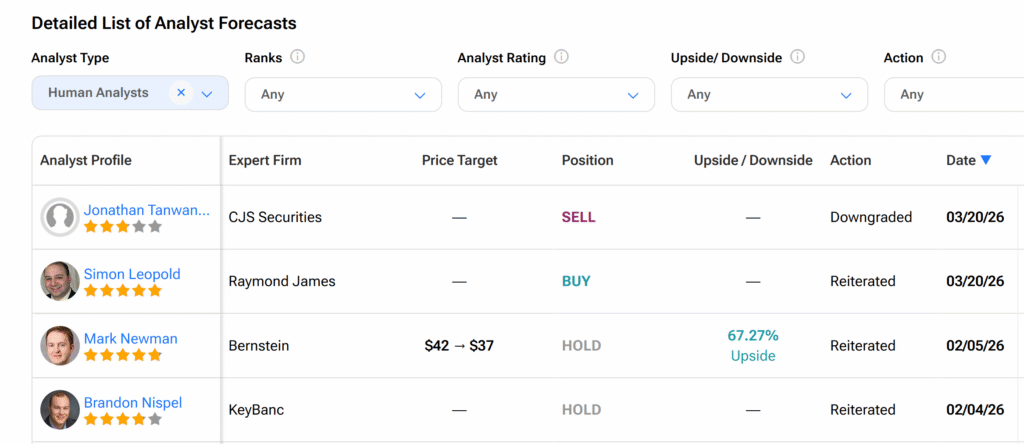Click Mark Newman's profile photo
Viewport: 1024px width, 444px height.
[60, 345]
